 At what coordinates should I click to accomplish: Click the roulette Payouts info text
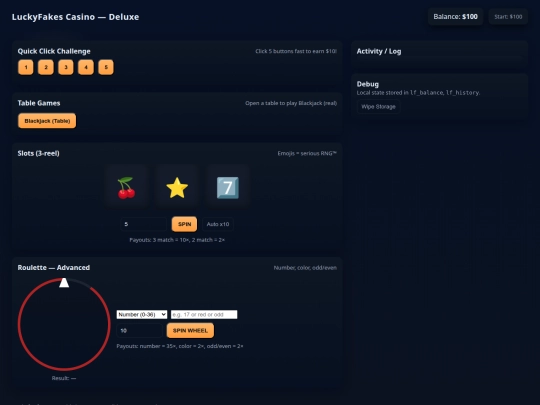coord(180,346)
